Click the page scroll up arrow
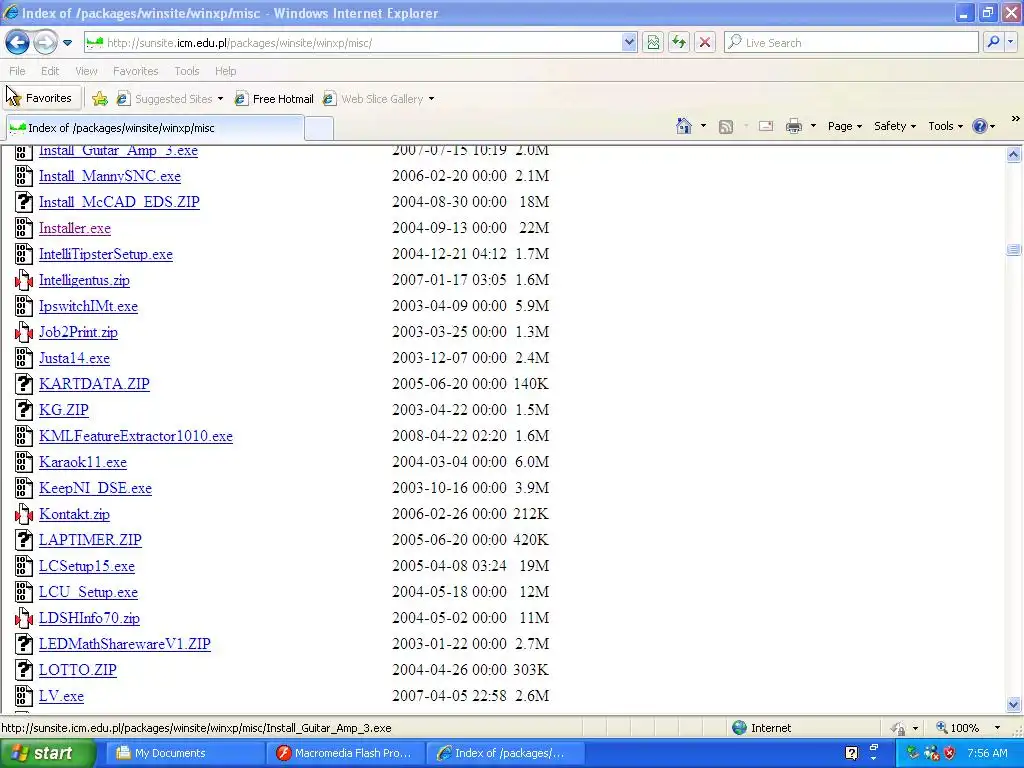 coord(1014,155)
